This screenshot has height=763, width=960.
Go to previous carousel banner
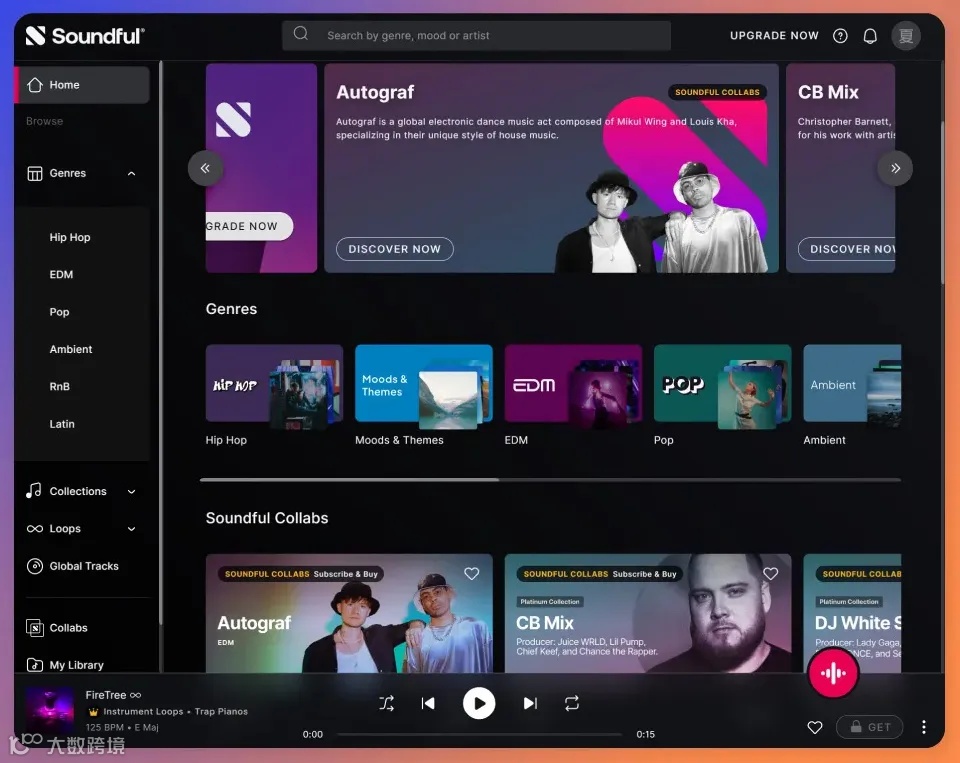[205, 168]
